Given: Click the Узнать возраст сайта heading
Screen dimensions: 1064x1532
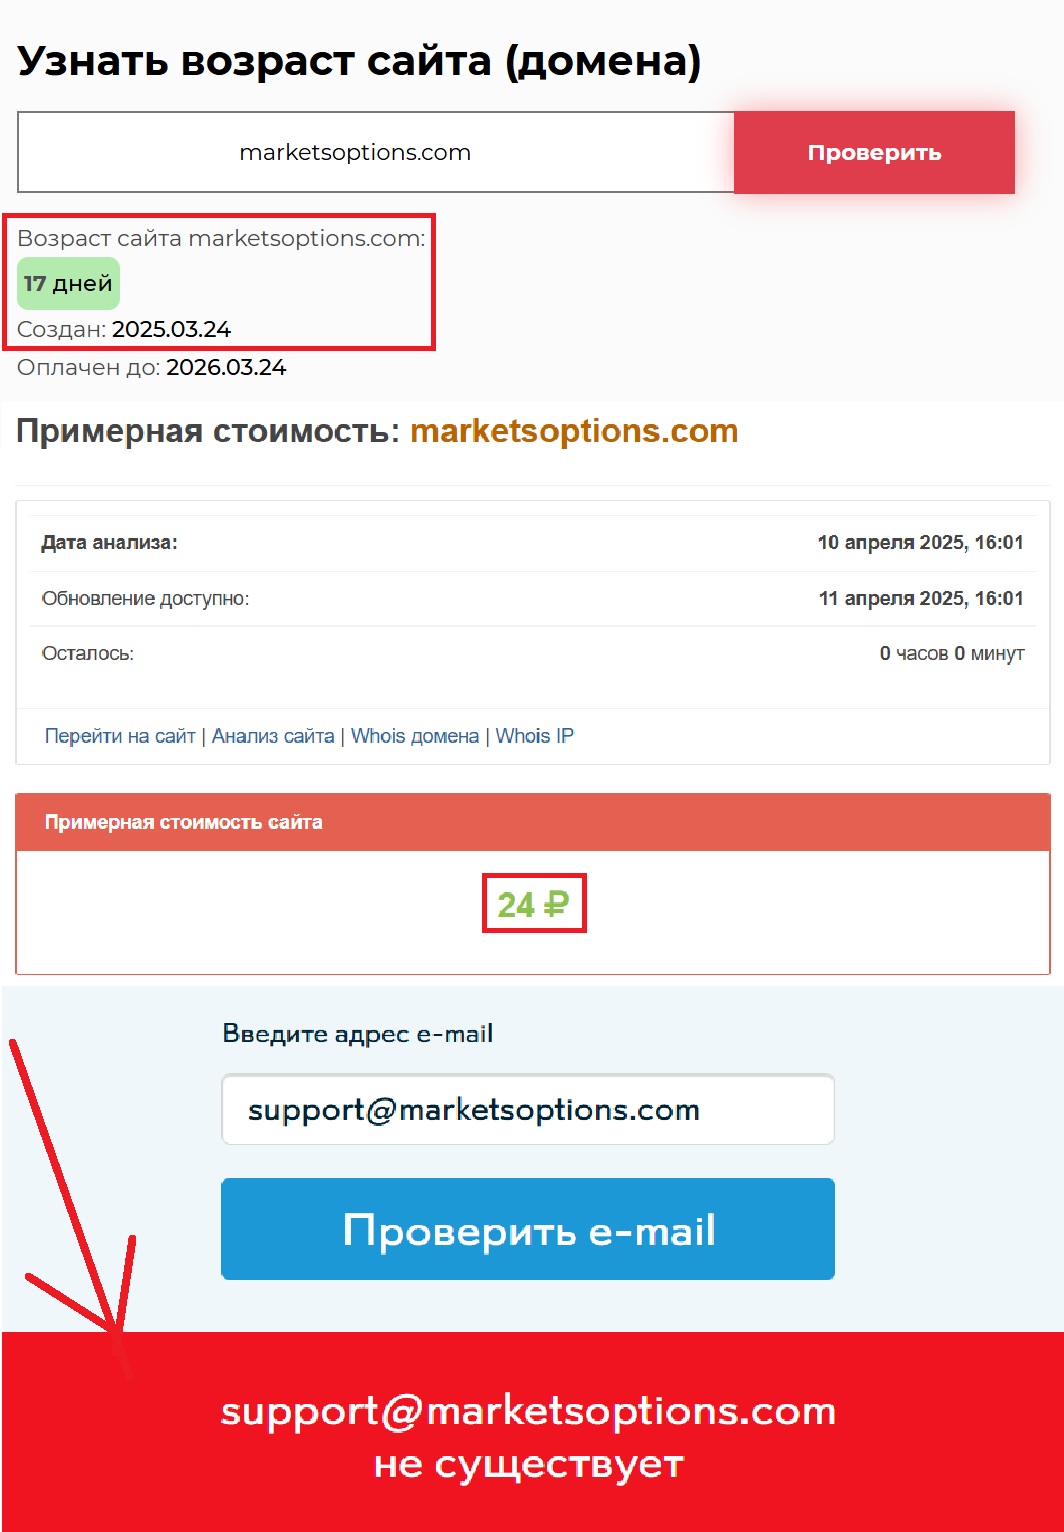Looking at the screenshot, I should [359, 61].
